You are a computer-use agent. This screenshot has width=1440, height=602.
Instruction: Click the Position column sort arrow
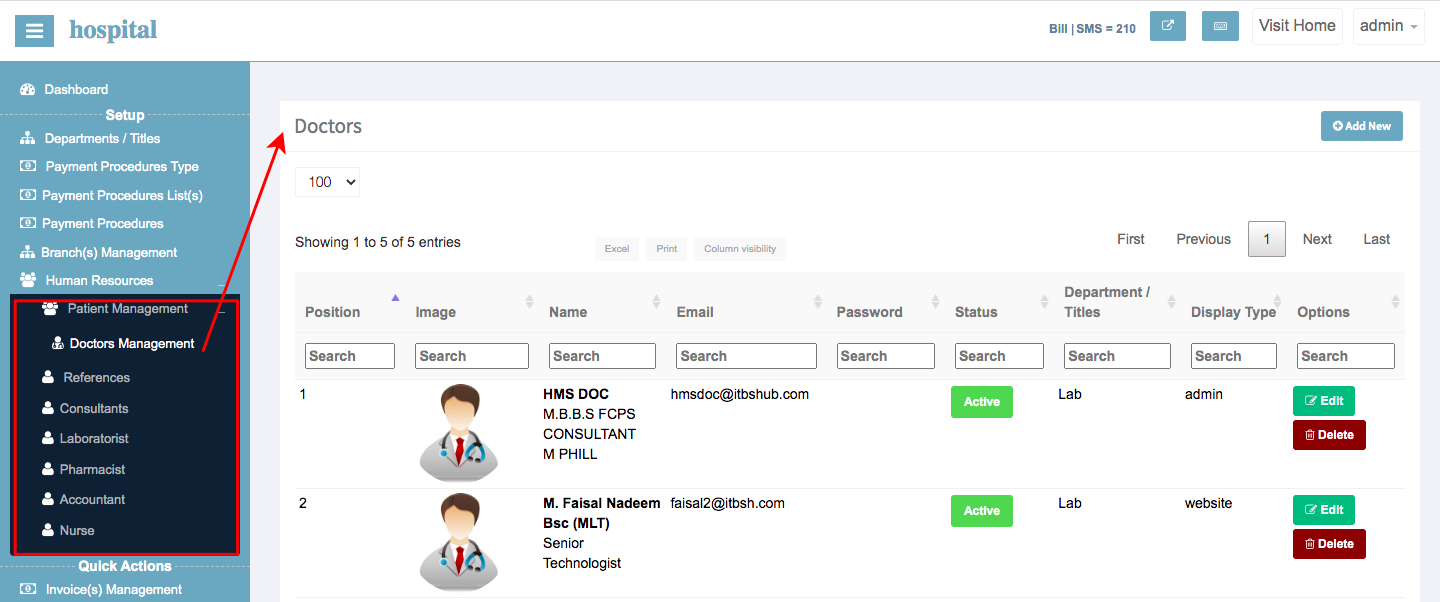[x=395, y=298]
